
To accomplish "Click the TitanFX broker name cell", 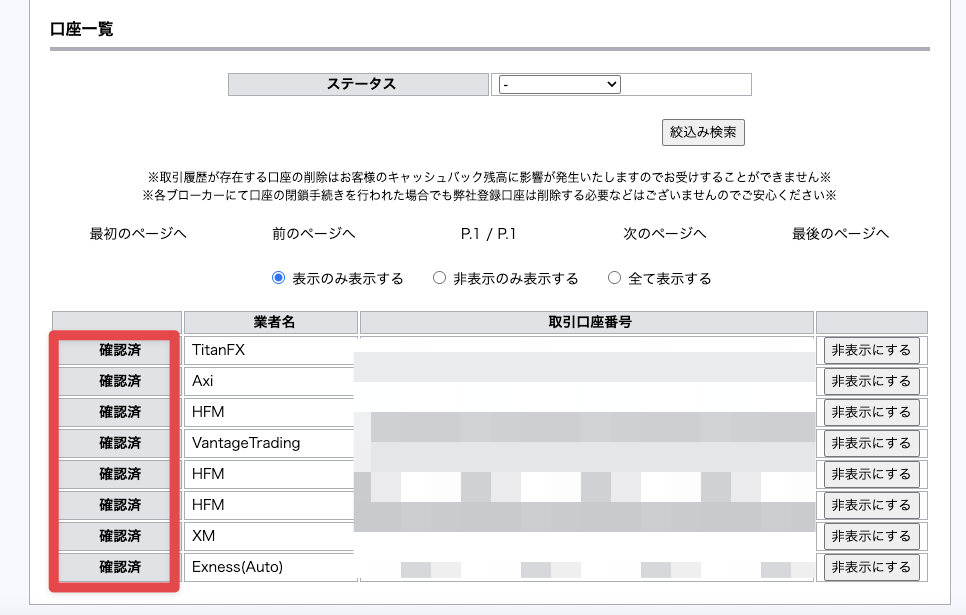I will (270, 350).
